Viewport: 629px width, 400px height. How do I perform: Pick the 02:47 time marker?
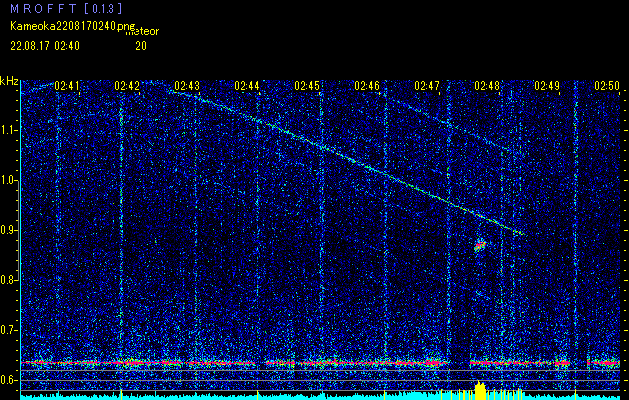point(427,86)
